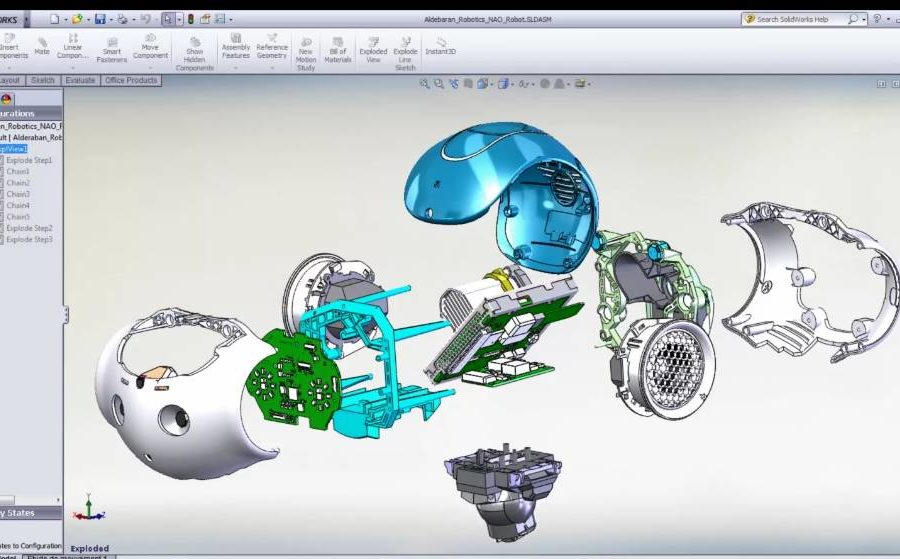Screen dimensions: 900x559
Task: Start a New Motion Study
Action: tap(306, 54)
